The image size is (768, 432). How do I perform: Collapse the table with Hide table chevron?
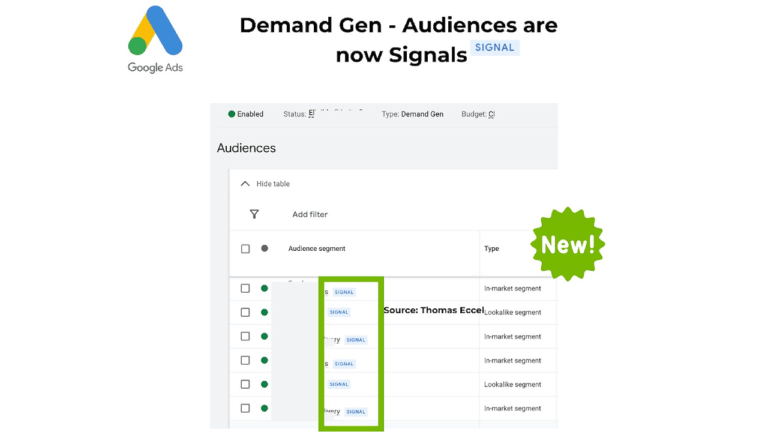tap(245, 184)
